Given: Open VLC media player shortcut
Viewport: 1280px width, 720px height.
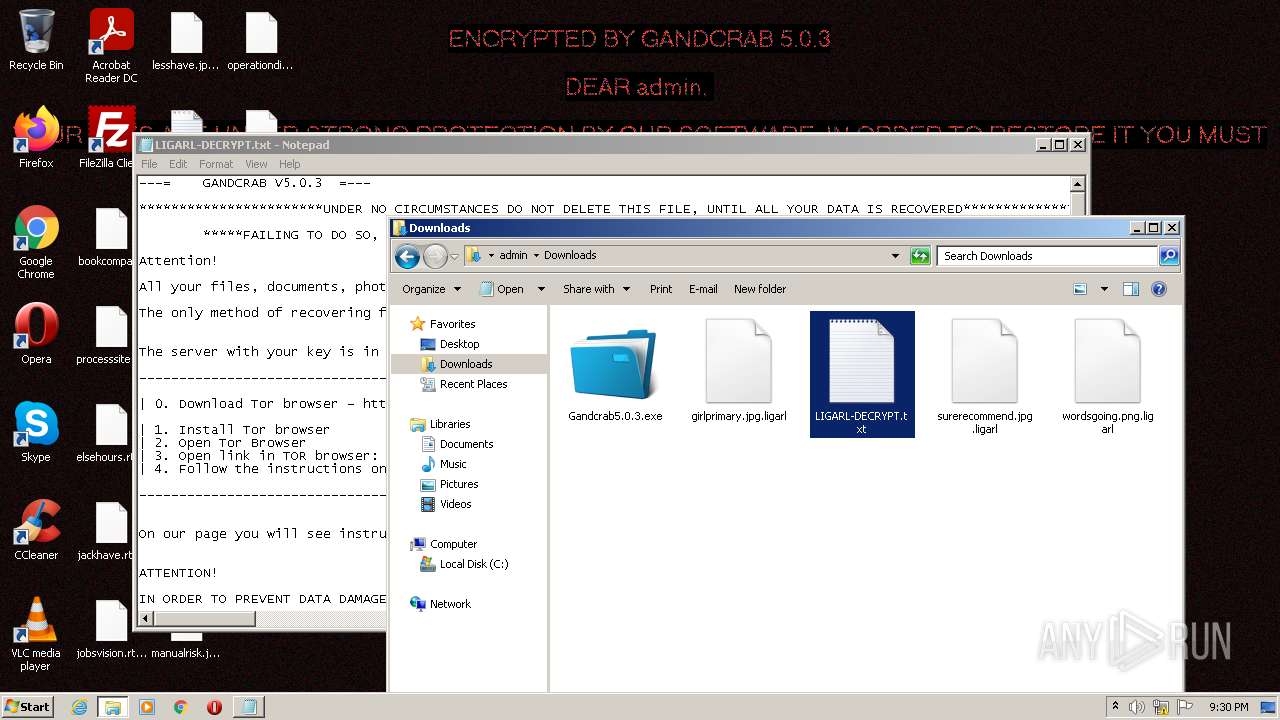Looking at the screenshot, I should 36,634.
